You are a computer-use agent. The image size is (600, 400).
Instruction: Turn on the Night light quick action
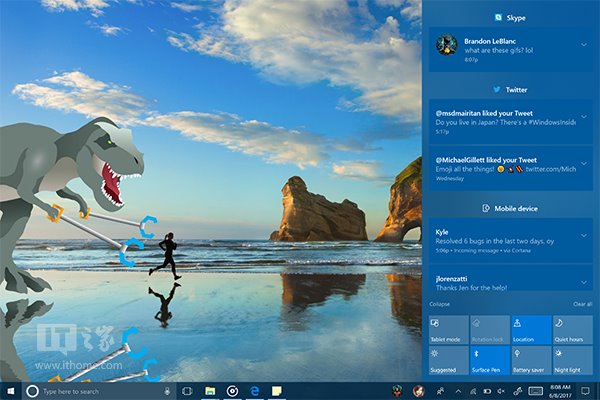click(572, 360)
